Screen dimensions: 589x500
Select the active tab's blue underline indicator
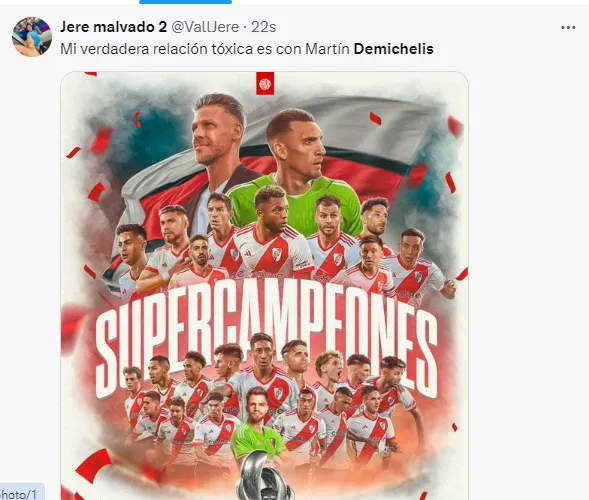185,2
